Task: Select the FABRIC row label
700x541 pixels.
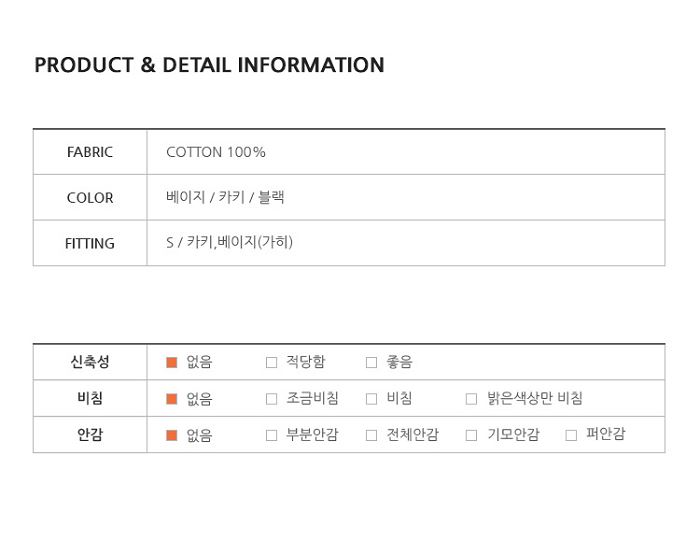Action: 90,152
